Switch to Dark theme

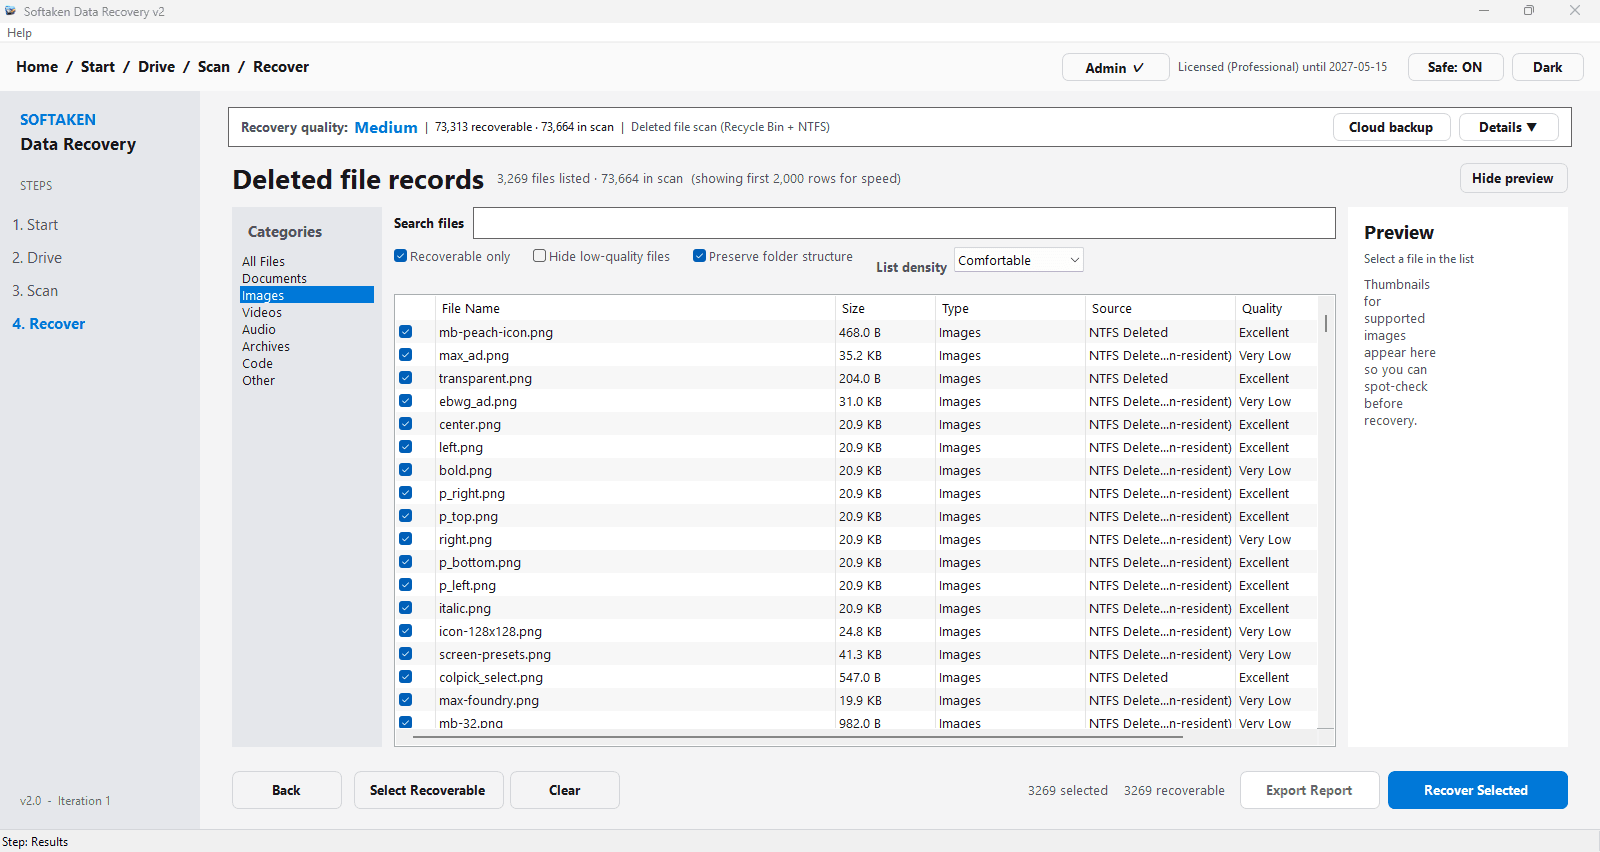pos(1547,67)
